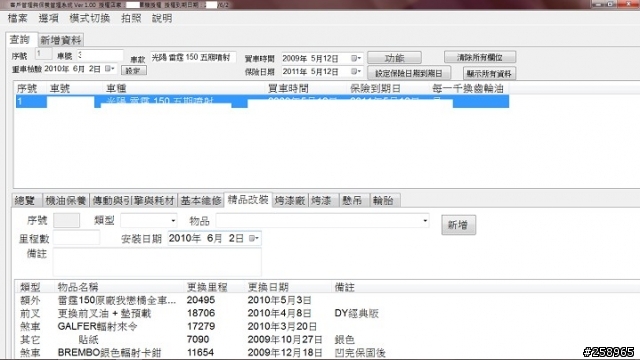Click the 序號 field in 精品改裝 form
Screen dimensions: 640x360
pyautogui.click(x=67, y=220)
